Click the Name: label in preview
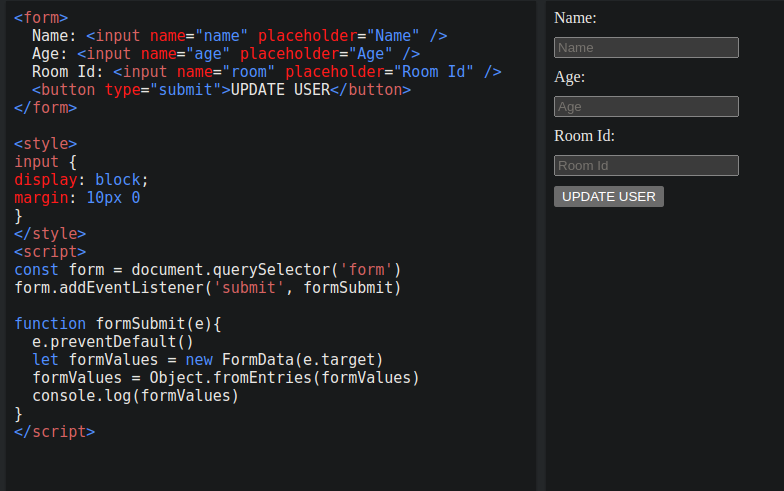 pos(575,18)
